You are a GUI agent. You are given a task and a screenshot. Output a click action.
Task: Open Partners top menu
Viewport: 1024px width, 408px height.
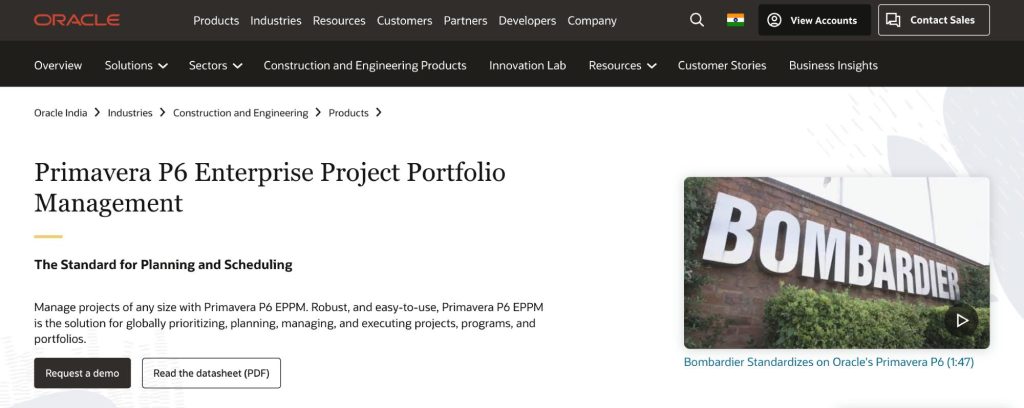(x=465, y=20)
